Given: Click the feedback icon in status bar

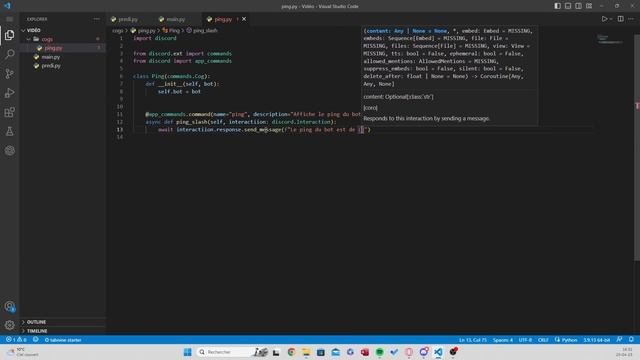Looking at the screenshot, I should 620,340.
